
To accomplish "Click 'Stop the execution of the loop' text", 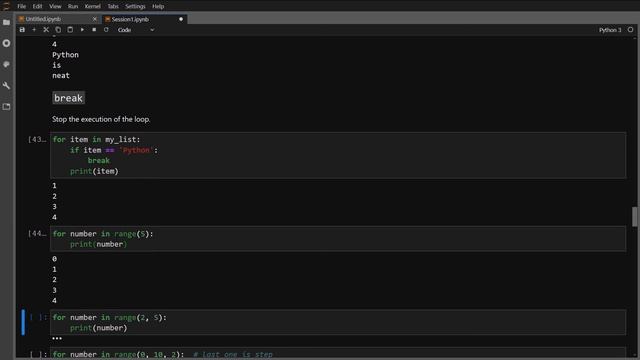I will [101, 119].
